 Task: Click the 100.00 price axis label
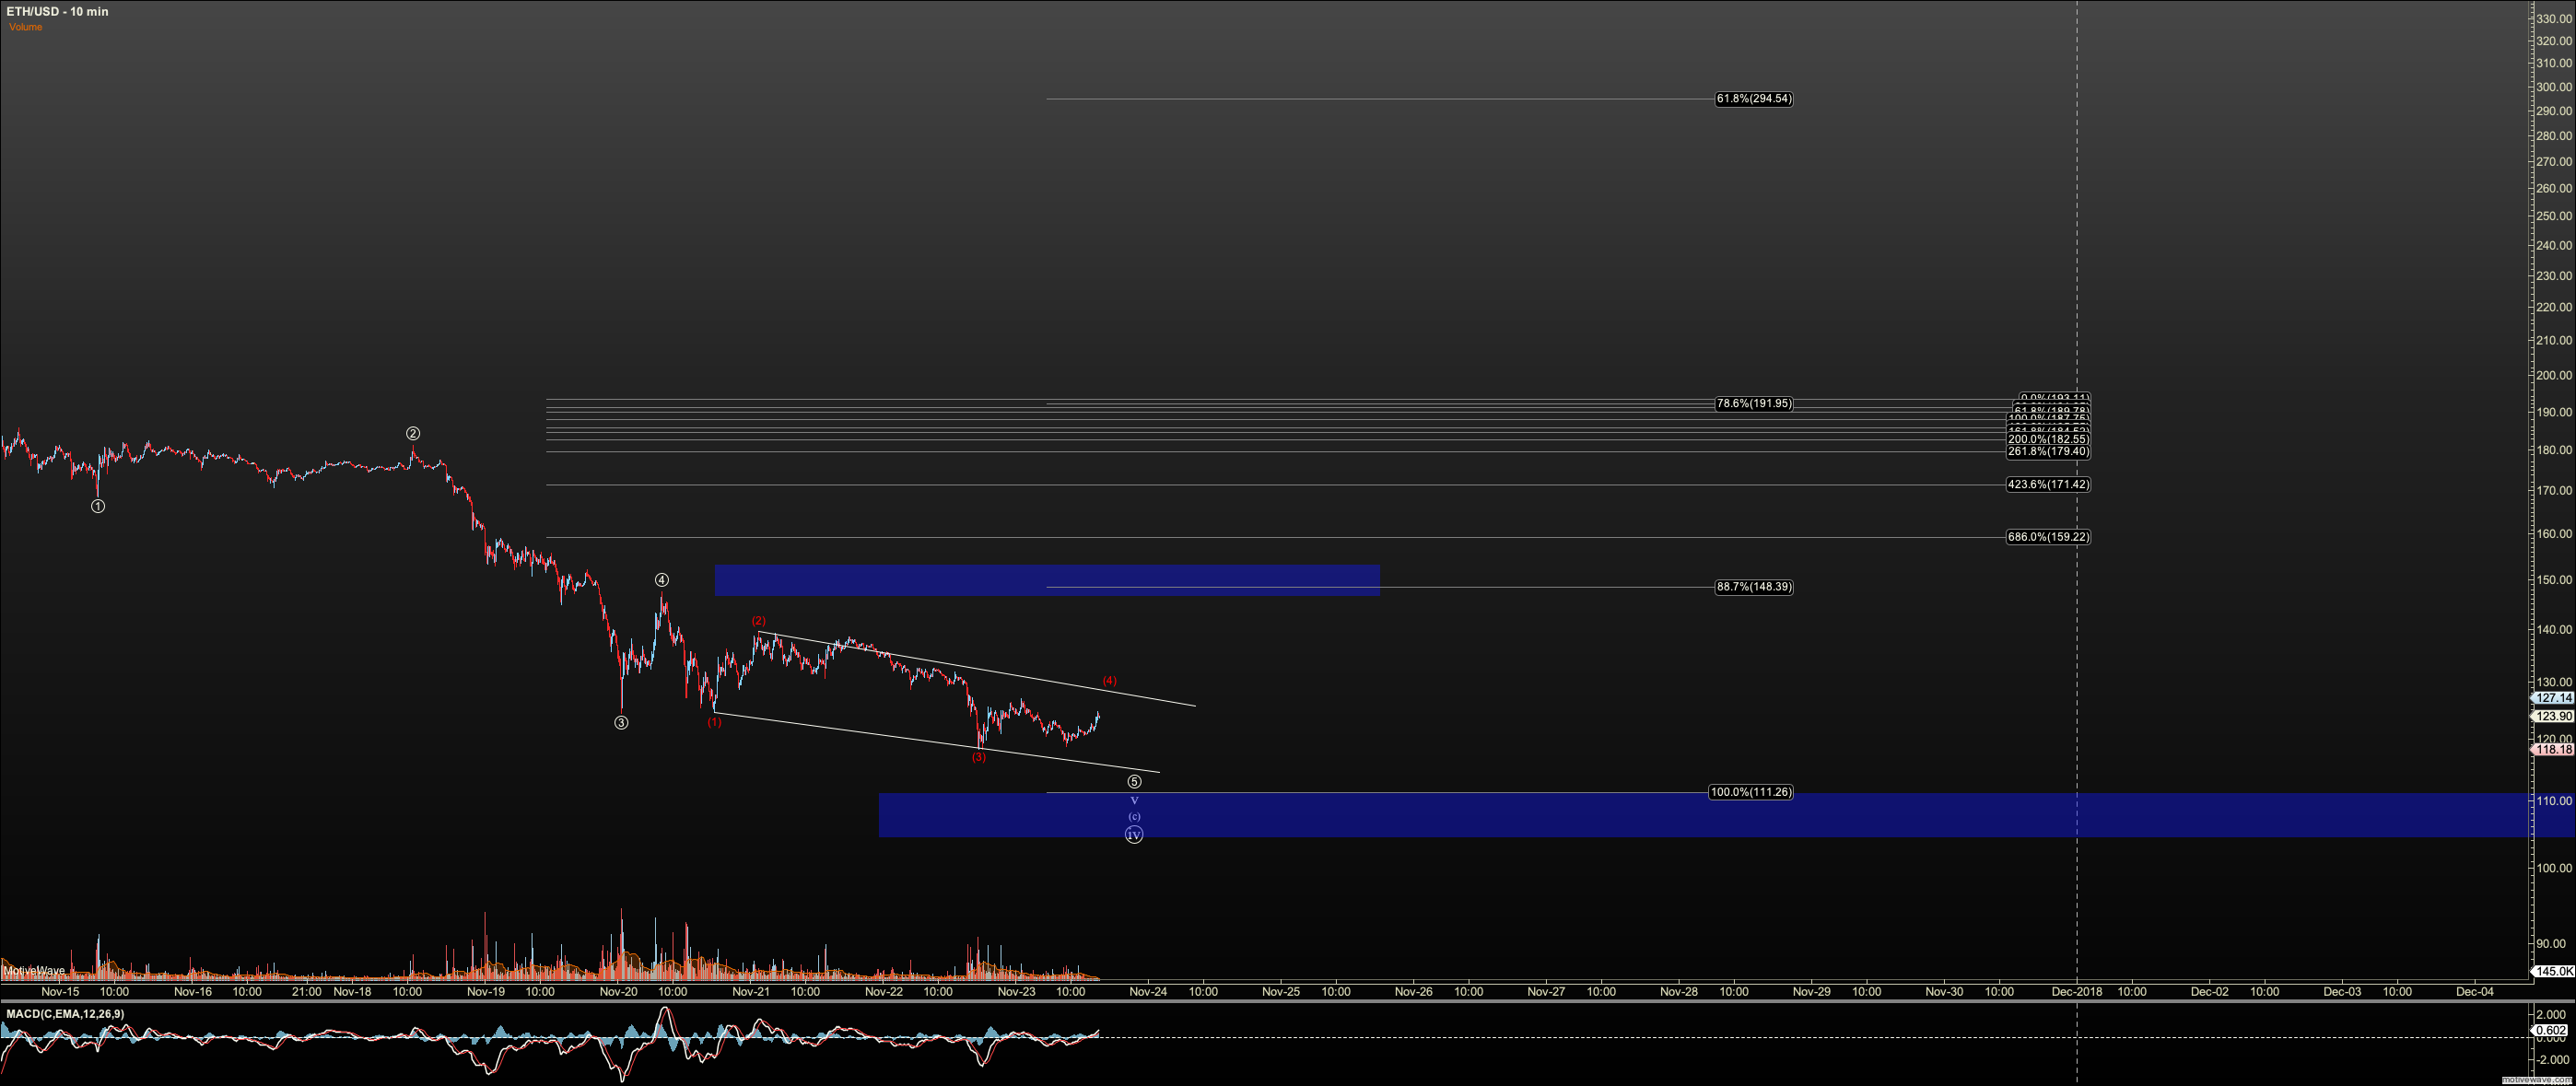click(x=2554, y=868)
